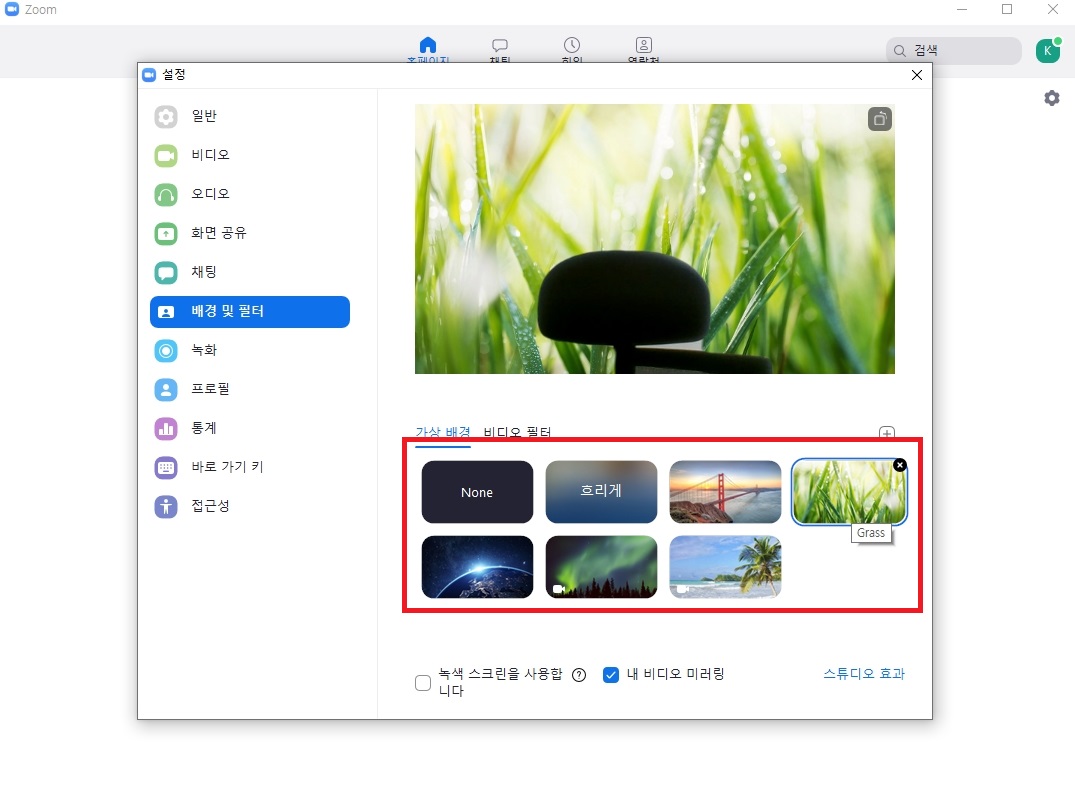The image size is (1075, 802).
Task: Click the gear settings icon in the main Zoom window
Action: point(1052,98)
